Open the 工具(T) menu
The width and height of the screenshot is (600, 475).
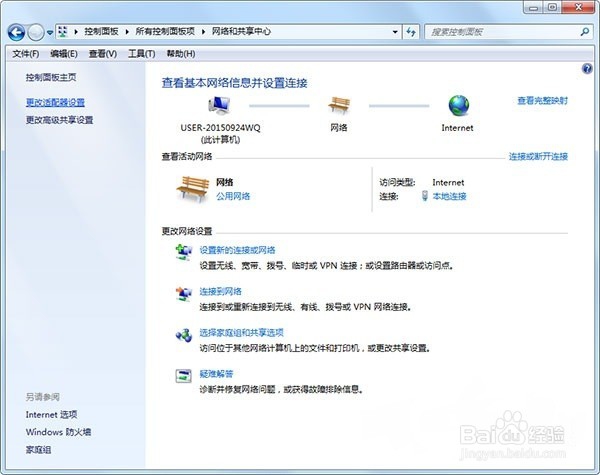pos(142,54)
